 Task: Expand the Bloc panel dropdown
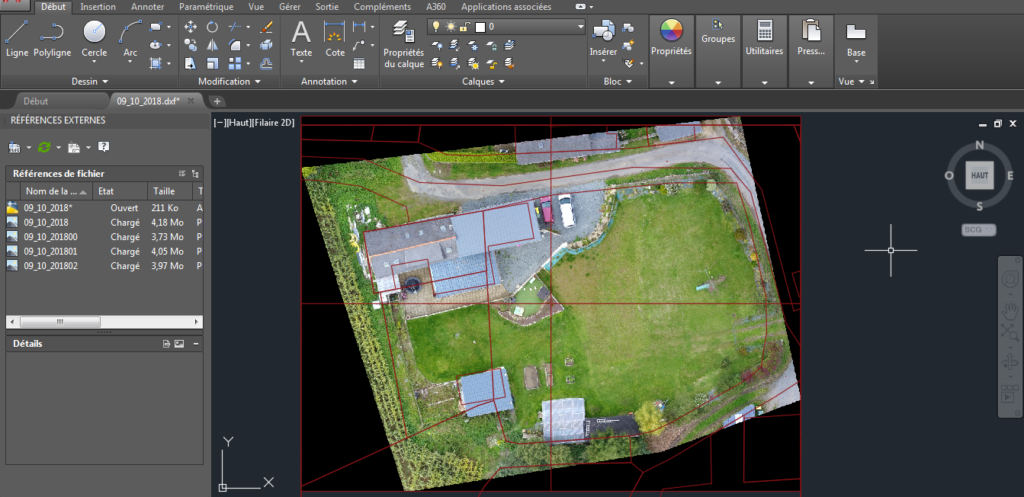618,82
